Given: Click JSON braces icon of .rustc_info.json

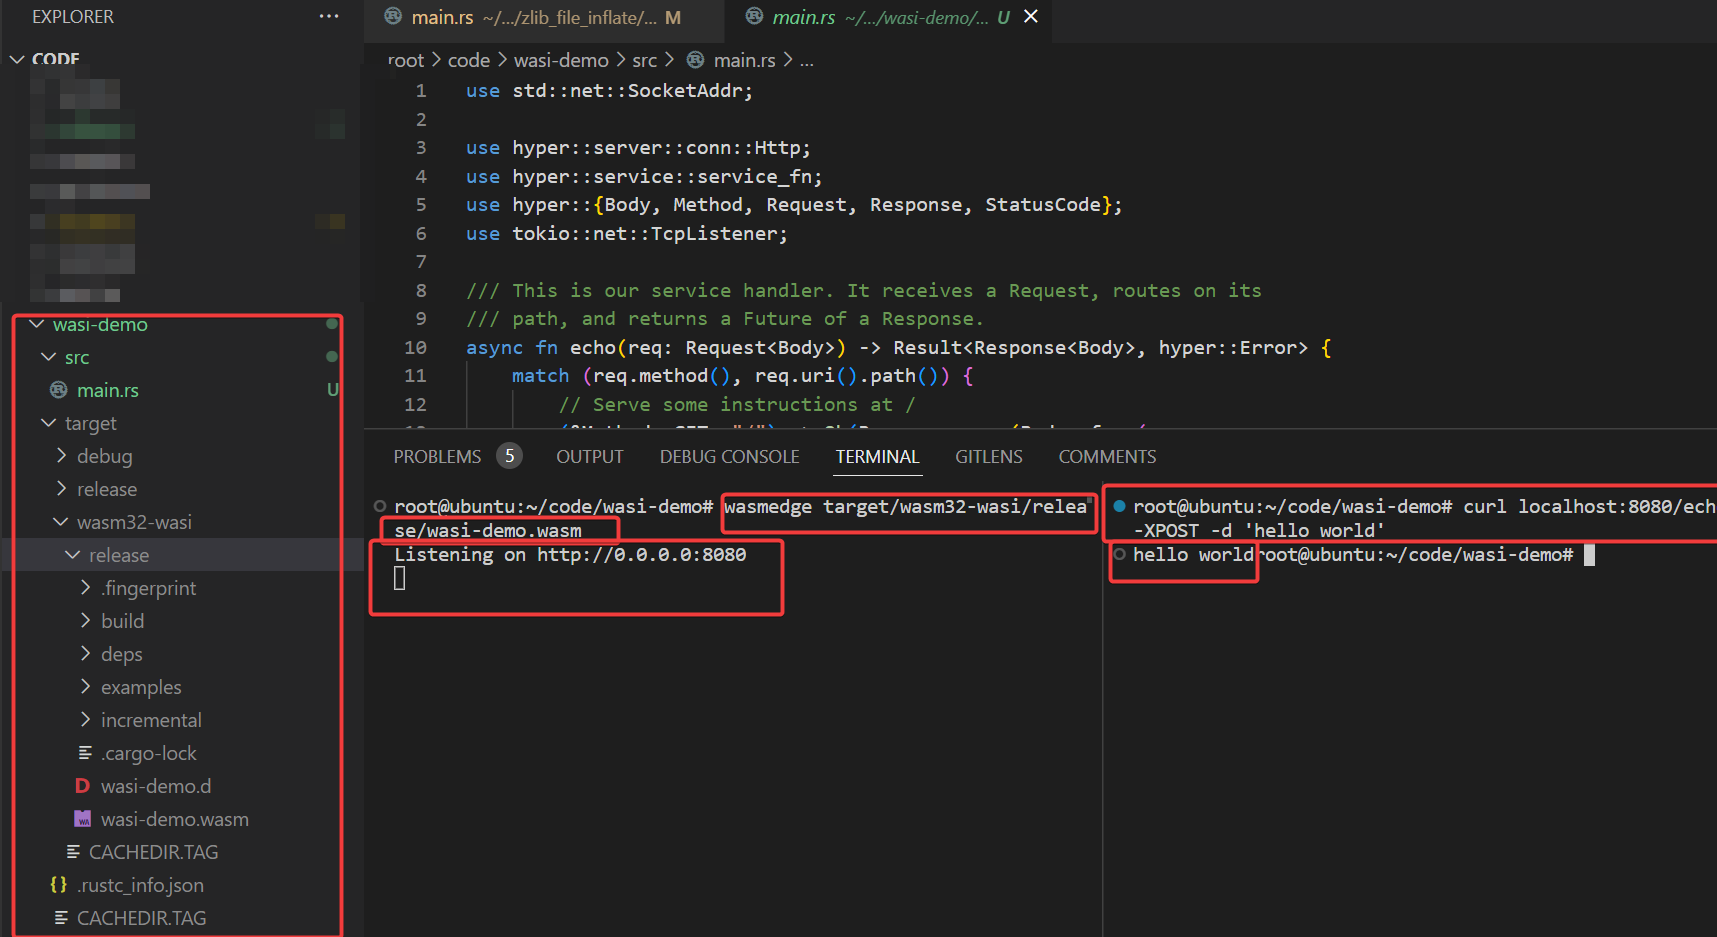Looking at the screenshot, I should (x=59, y=885).
